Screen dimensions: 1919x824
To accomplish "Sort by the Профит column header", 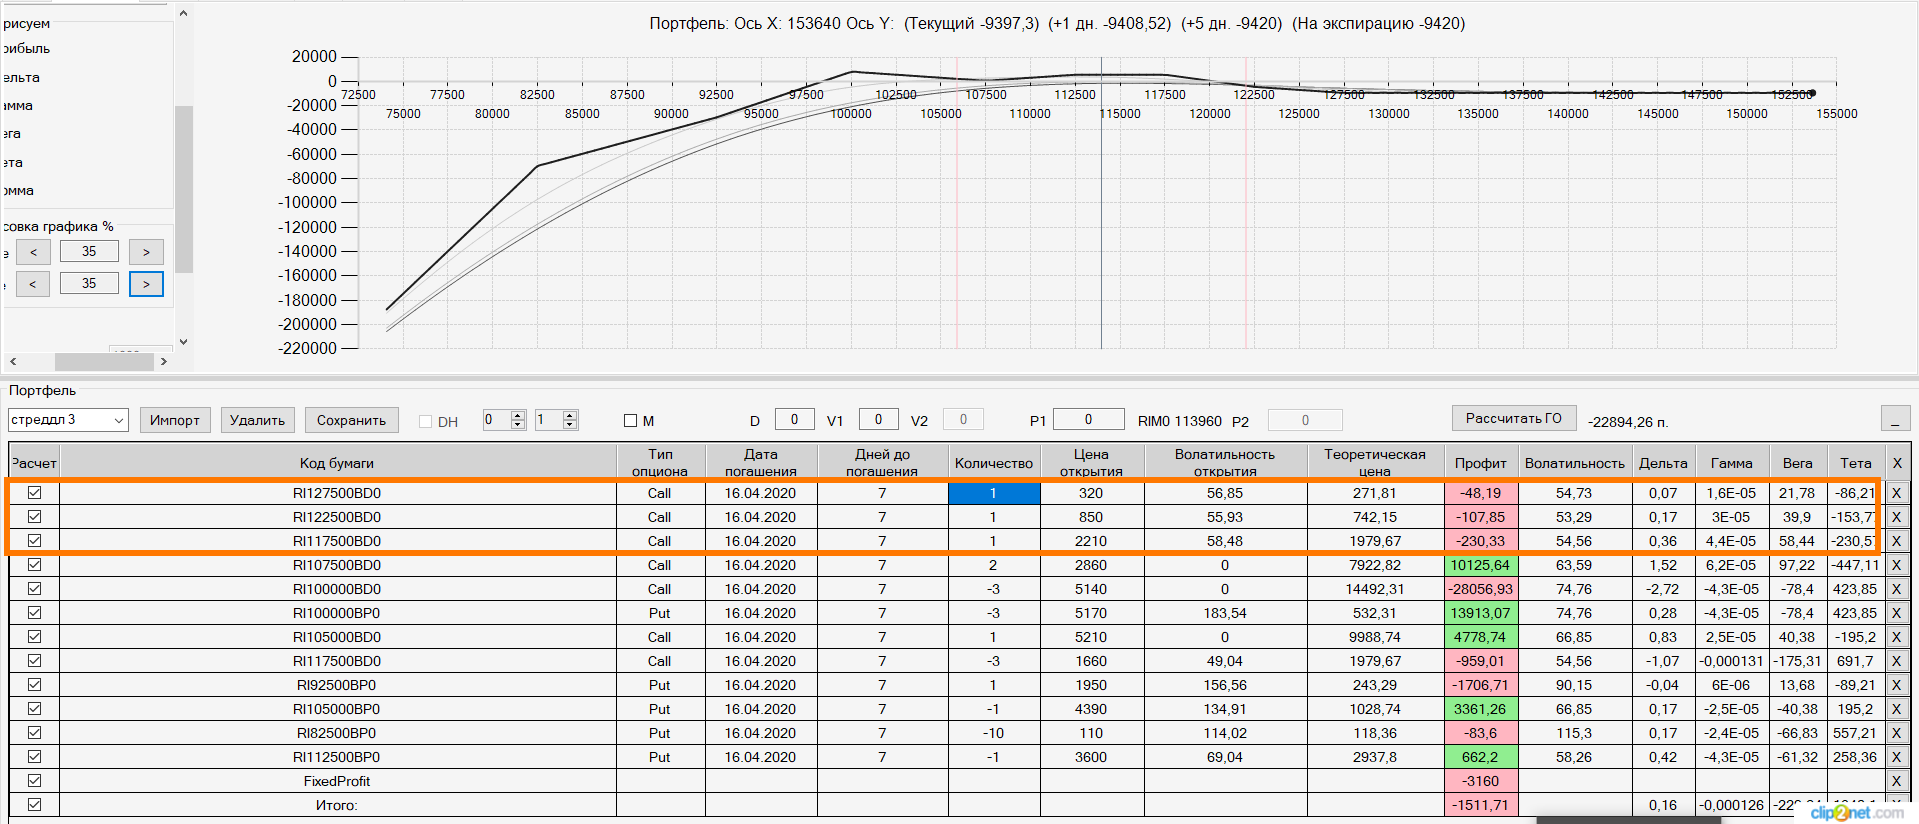I will [x=1480, y=463].
